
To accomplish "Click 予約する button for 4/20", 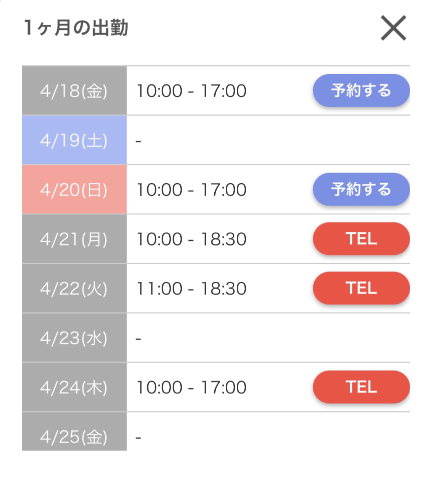I will click(x=361, y=189).
